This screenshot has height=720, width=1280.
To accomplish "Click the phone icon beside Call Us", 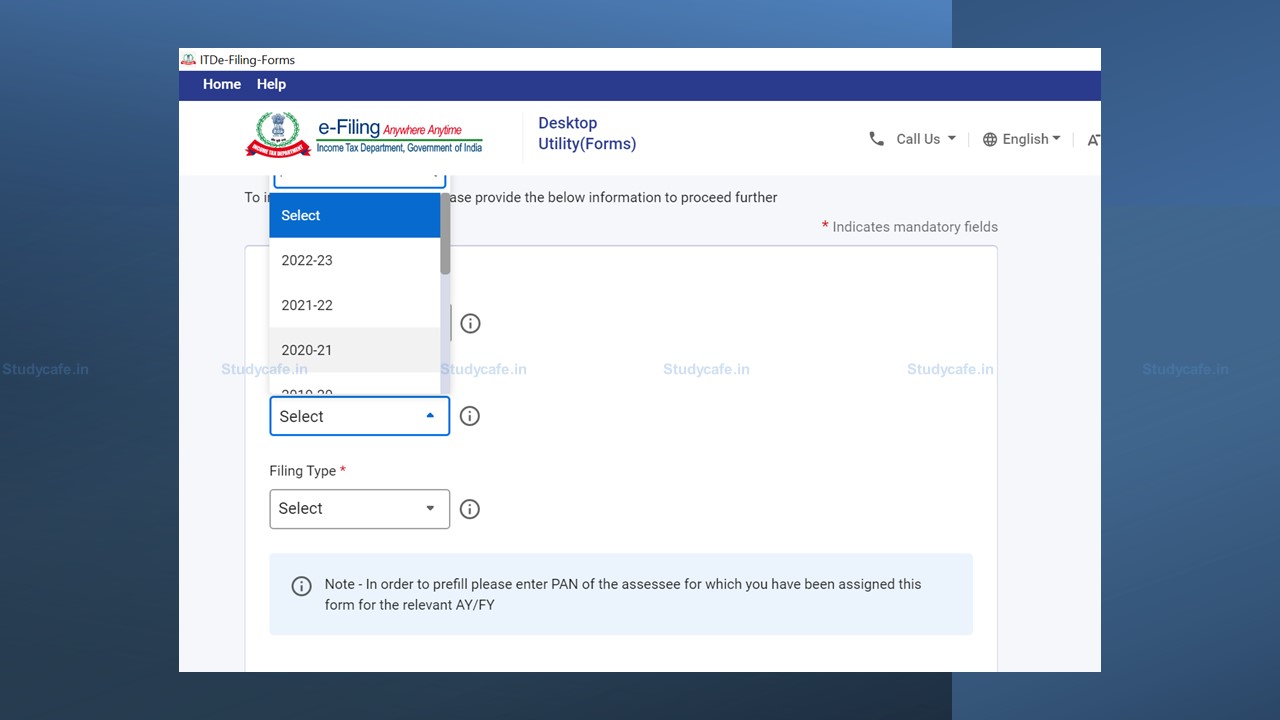I will point(876,139).
